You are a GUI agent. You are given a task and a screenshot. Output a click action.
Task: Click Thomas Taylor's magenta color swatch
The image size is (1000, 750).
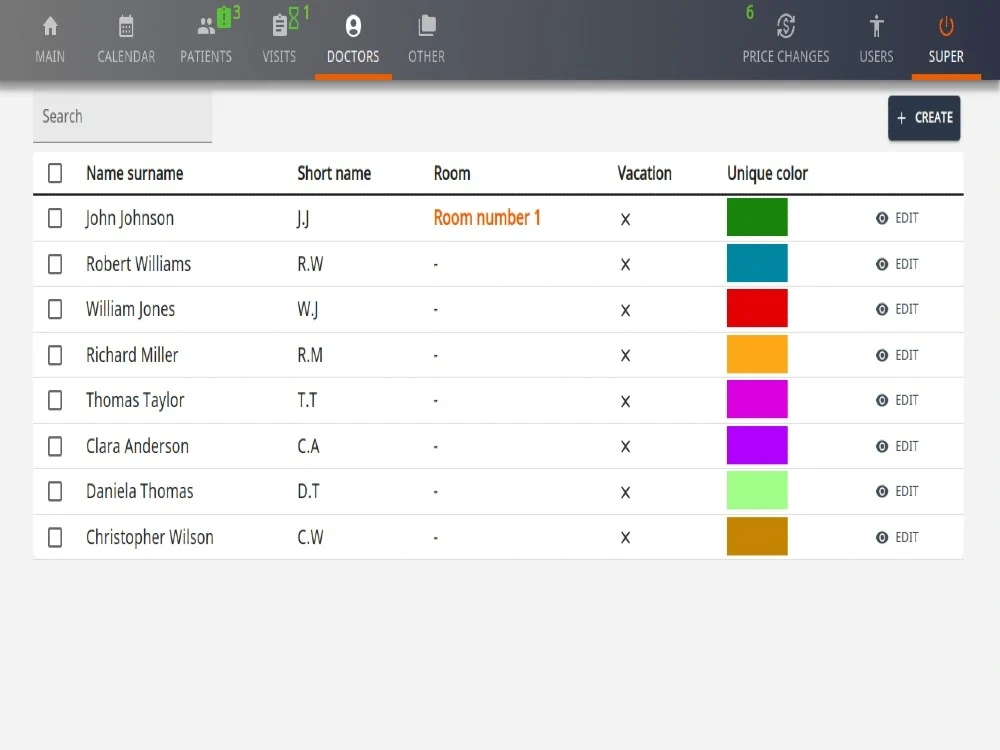(757, 399)
